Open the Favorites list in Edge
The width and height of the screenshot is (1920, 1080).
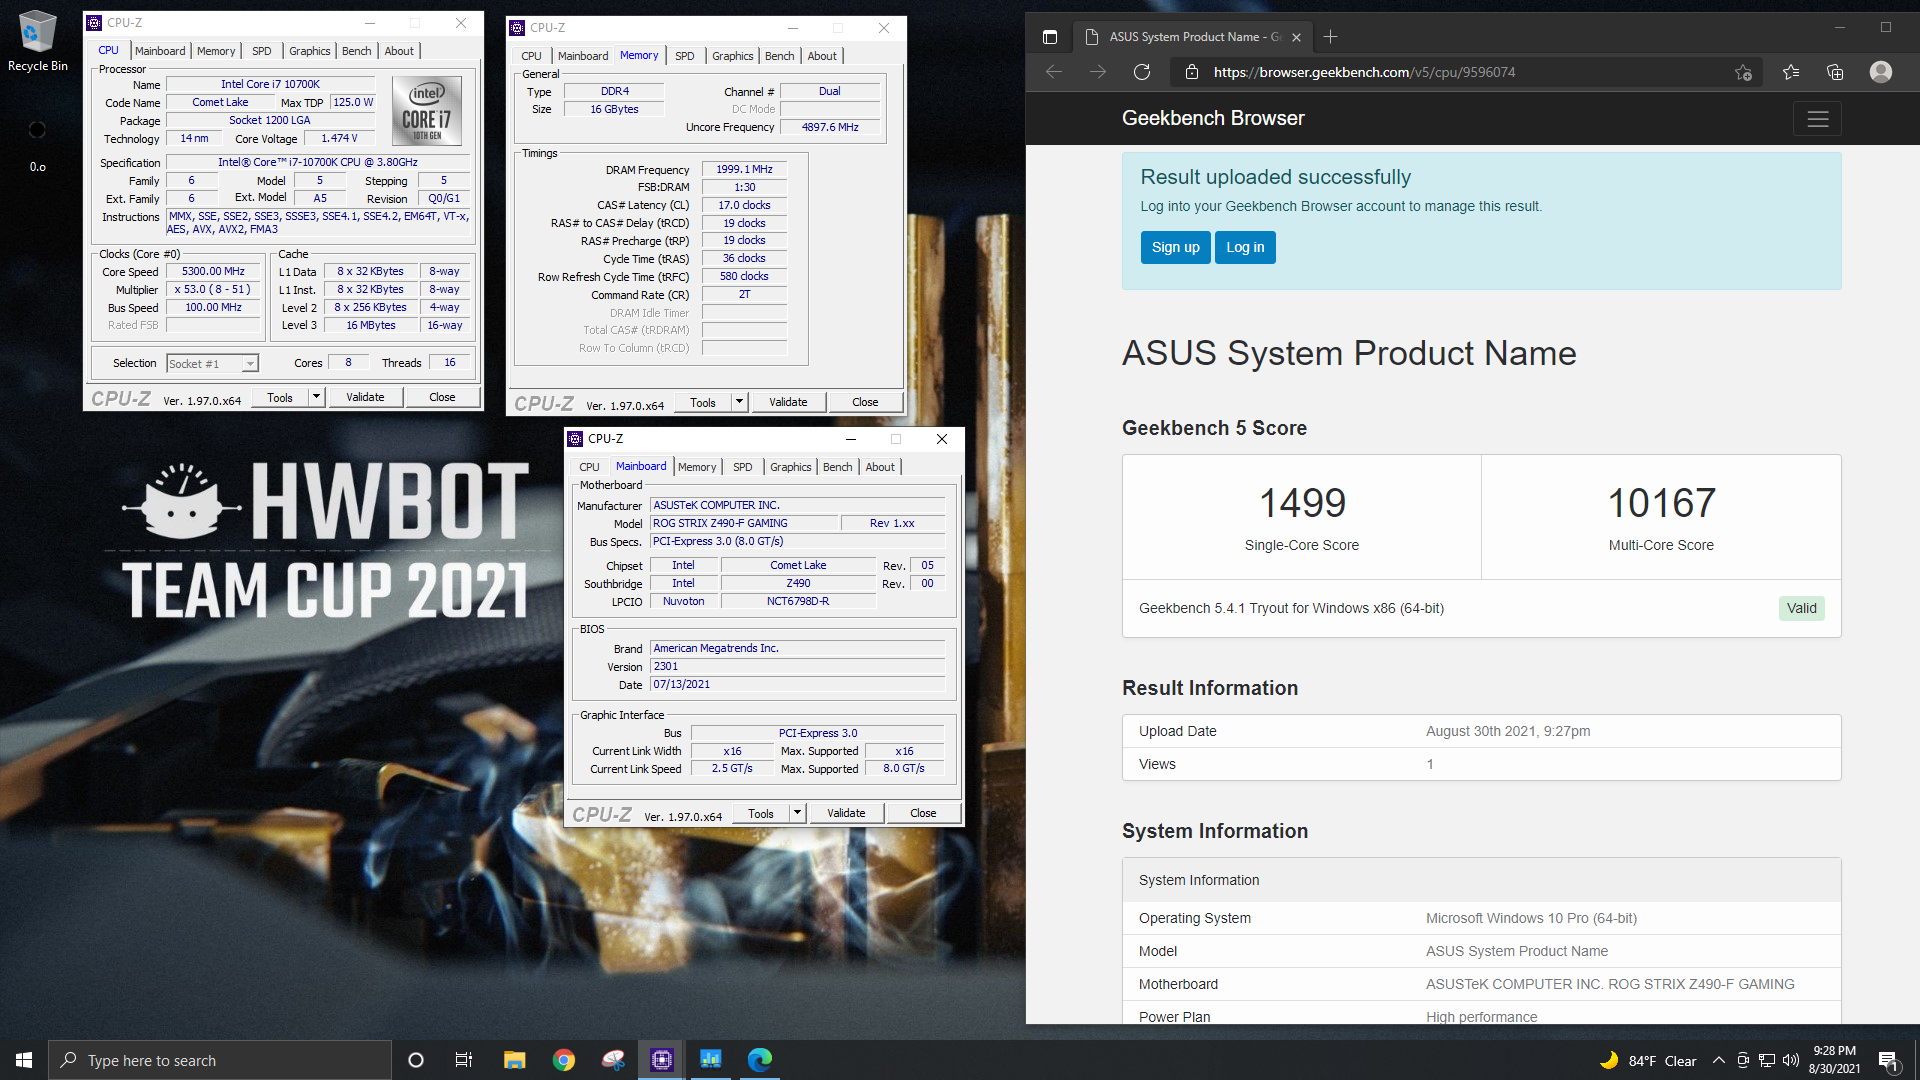[1791, 72]
